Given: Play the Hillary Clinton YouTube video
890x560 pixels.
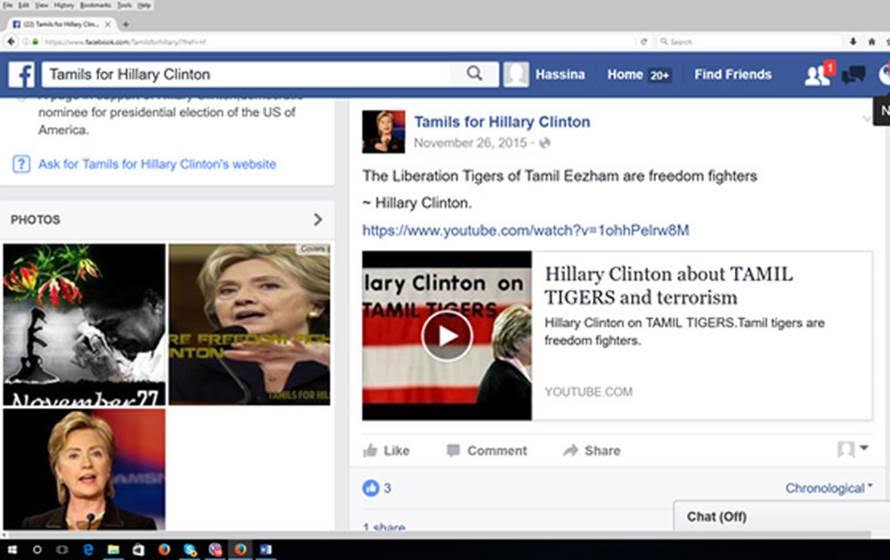Looking at the screenshot, I should pyautogui.click(x=446, y=336).
